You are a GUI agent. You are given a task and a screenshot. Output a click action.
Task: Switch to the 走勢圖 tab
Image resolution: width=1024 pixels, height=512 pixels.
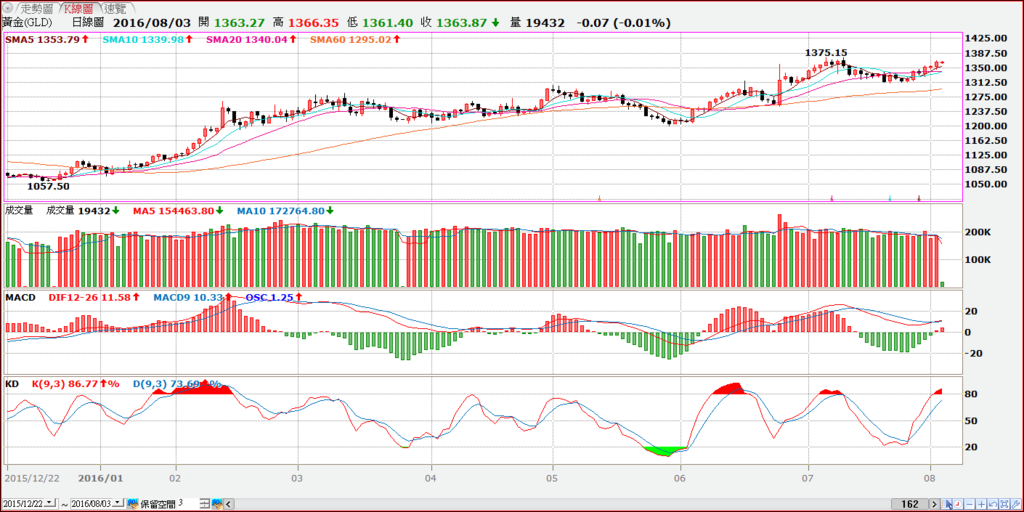pyautogui.click(x=36, y=8)
